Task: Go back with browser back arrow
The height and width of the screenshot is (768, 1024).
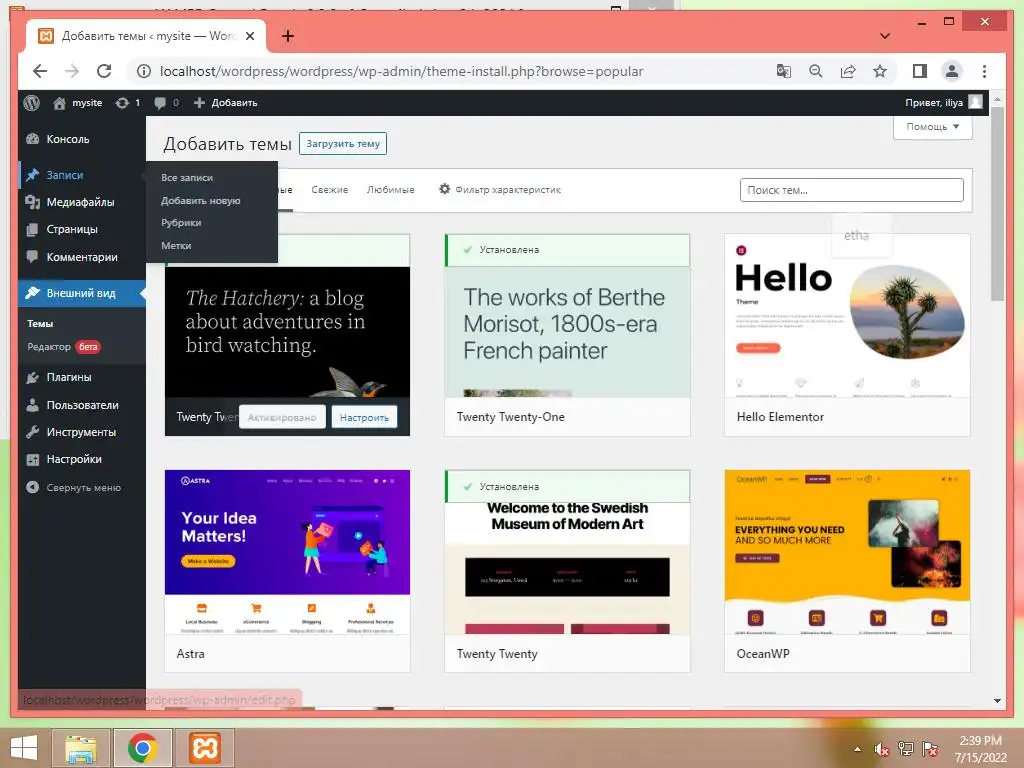Action: pos(40,71)
